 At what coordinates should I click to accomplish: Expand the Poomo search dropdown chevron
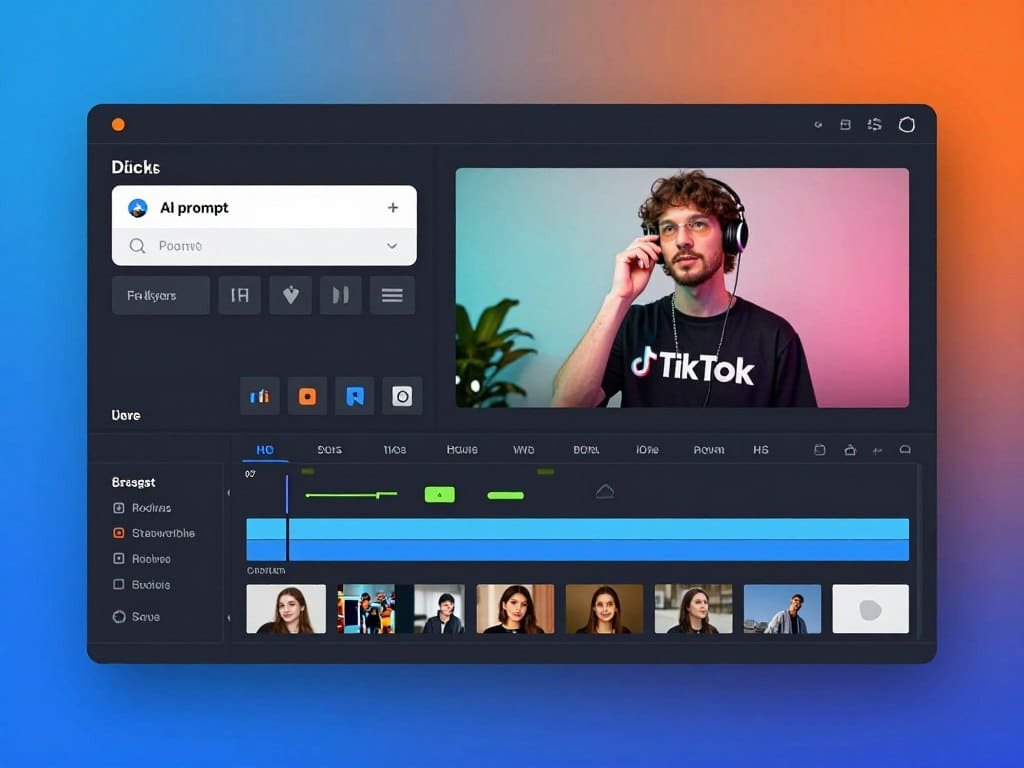pos(392,246)
